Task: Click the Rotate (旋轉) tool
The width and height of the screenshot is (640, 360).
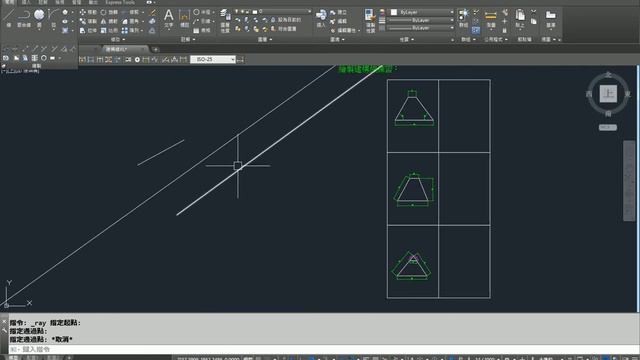Action: point(109,12)
